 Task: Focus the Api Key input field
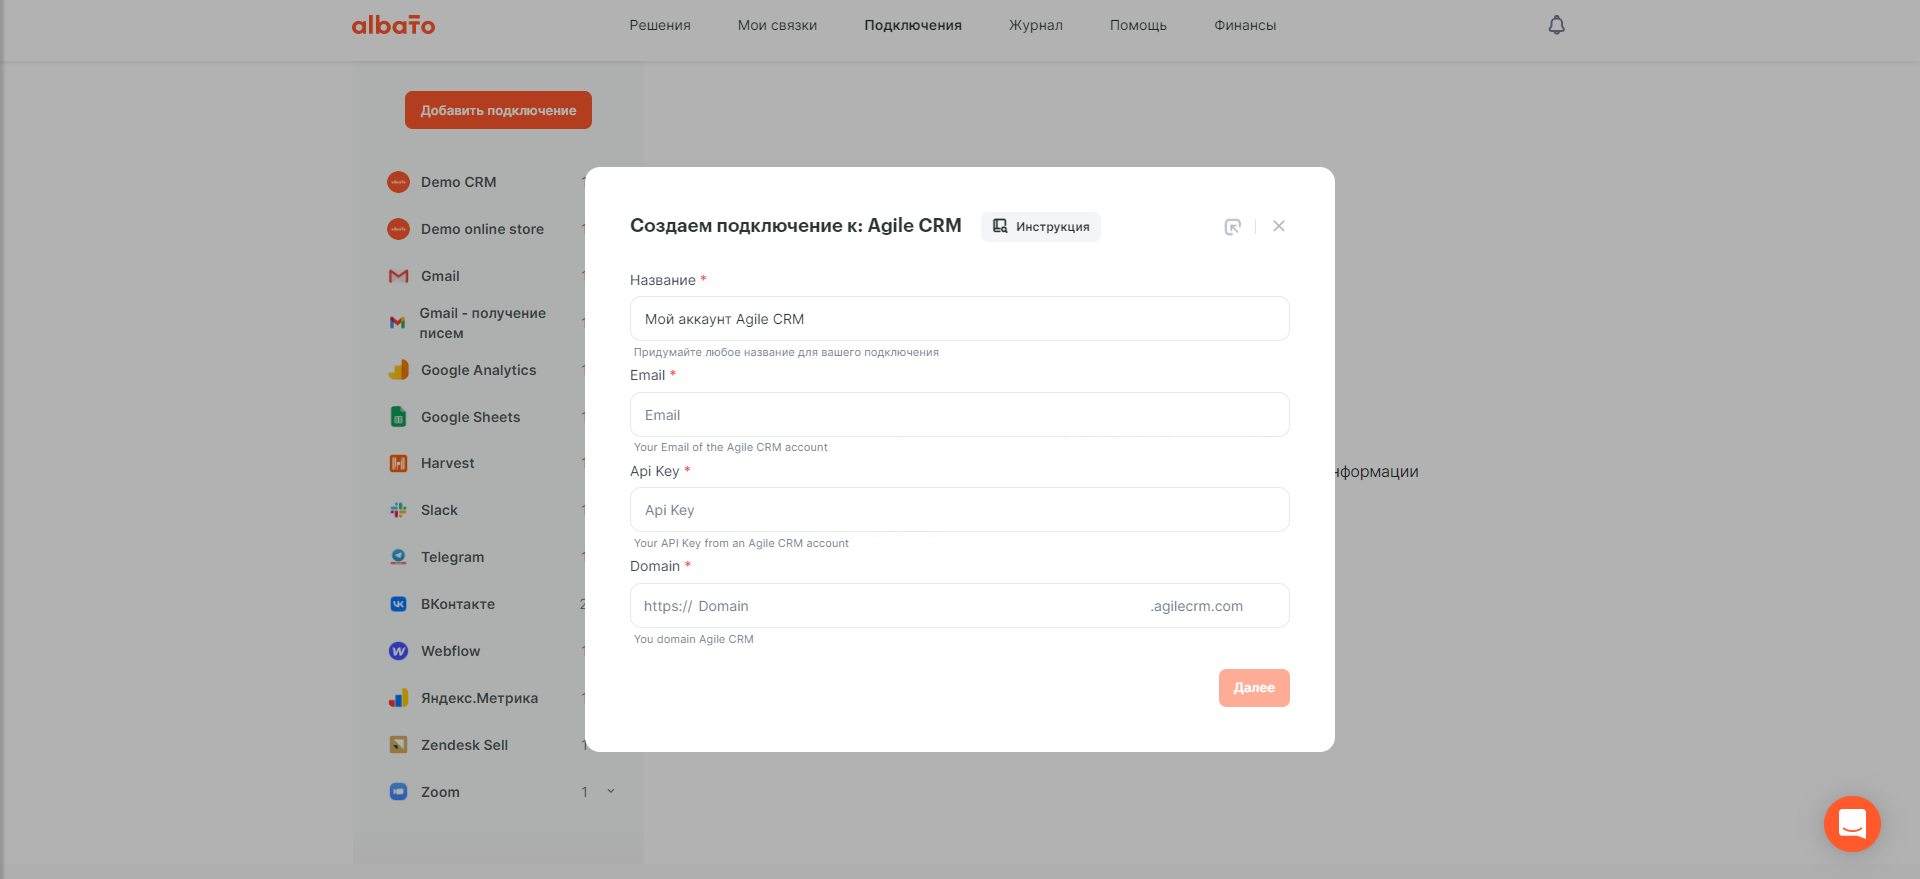coord(960,510)
